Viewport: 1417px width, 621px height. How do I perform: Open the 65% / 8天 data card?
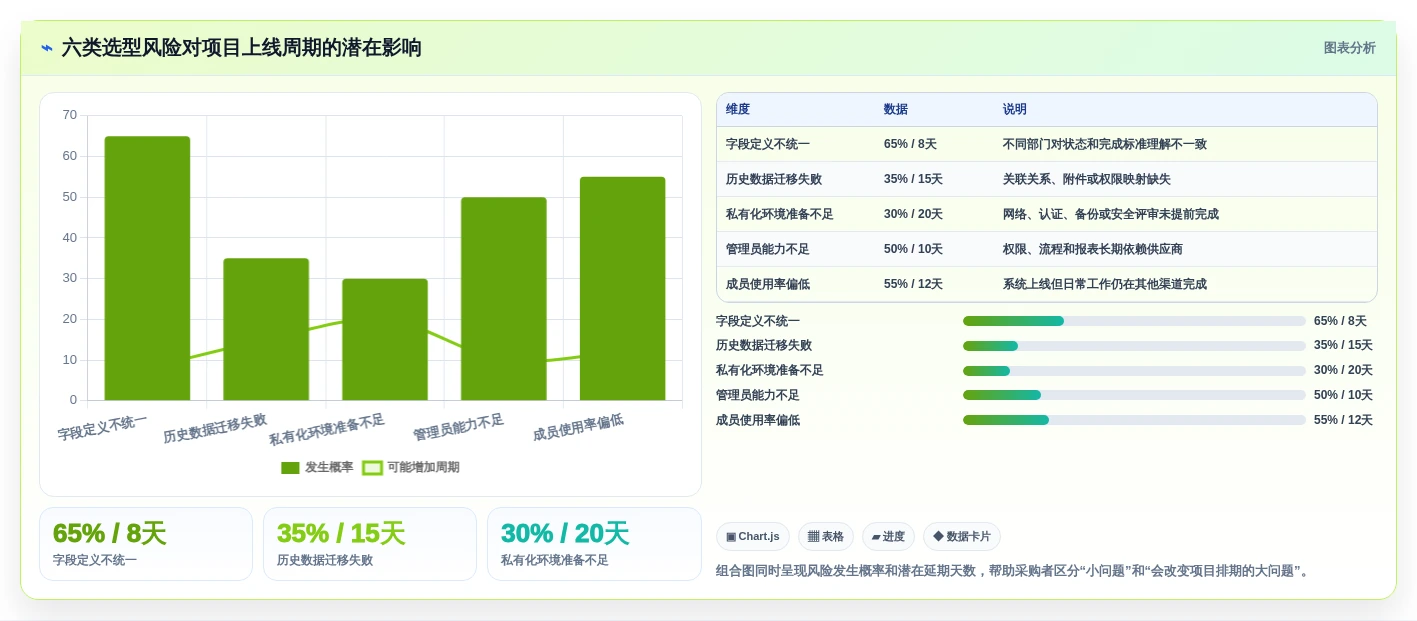click(146, 544)
